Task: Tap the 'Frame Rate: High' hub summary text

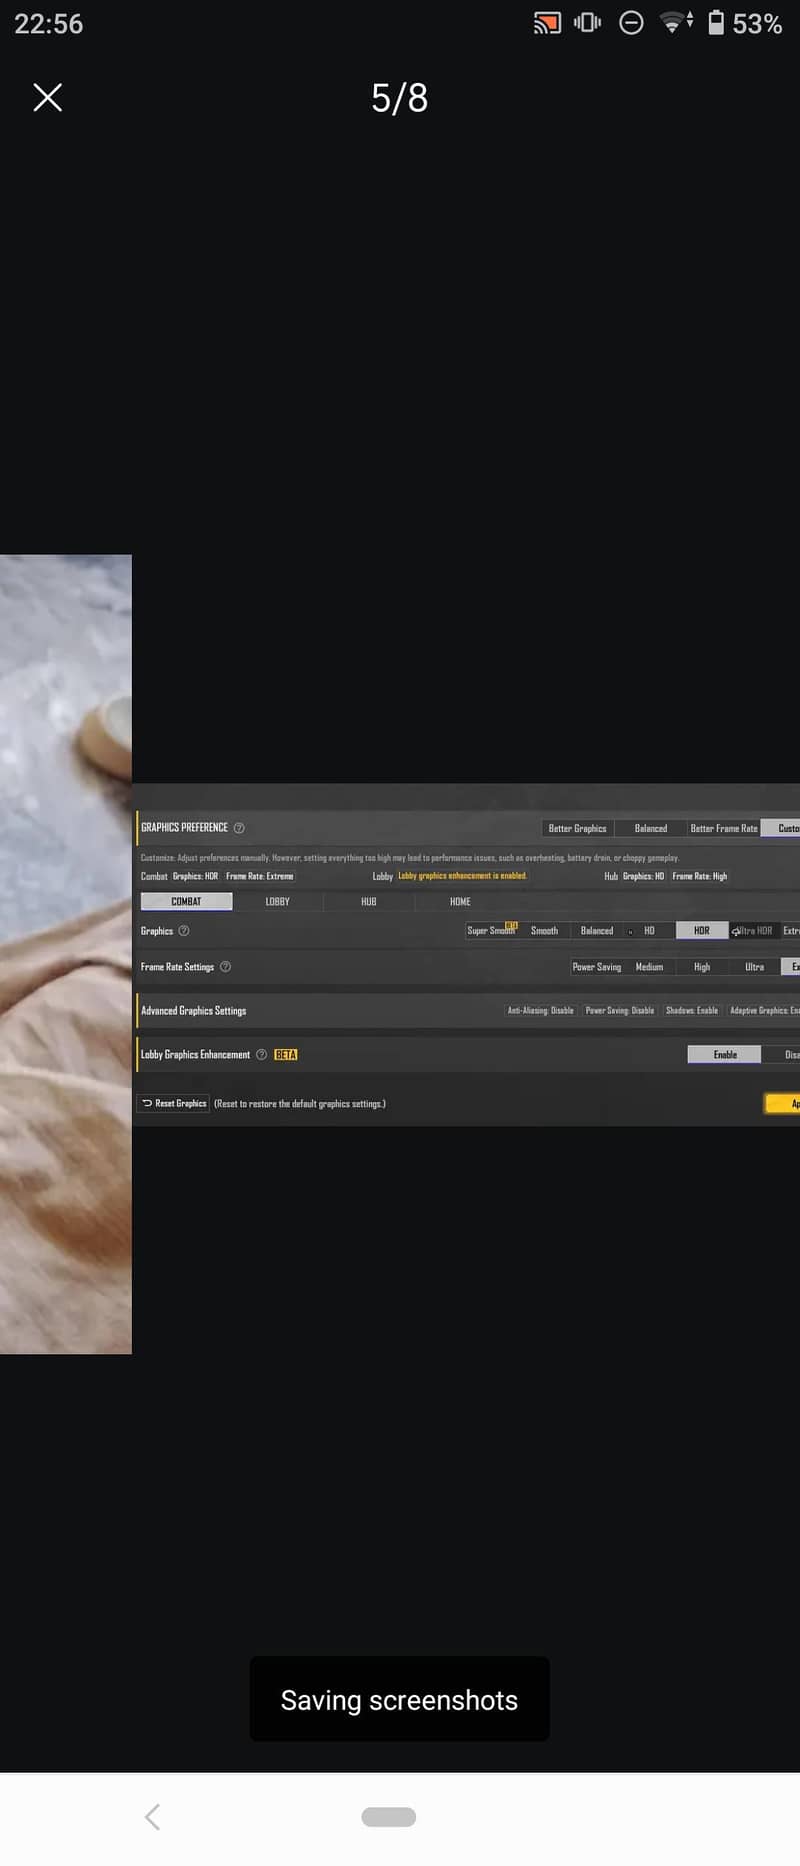Action: click(x=700, y=877)
